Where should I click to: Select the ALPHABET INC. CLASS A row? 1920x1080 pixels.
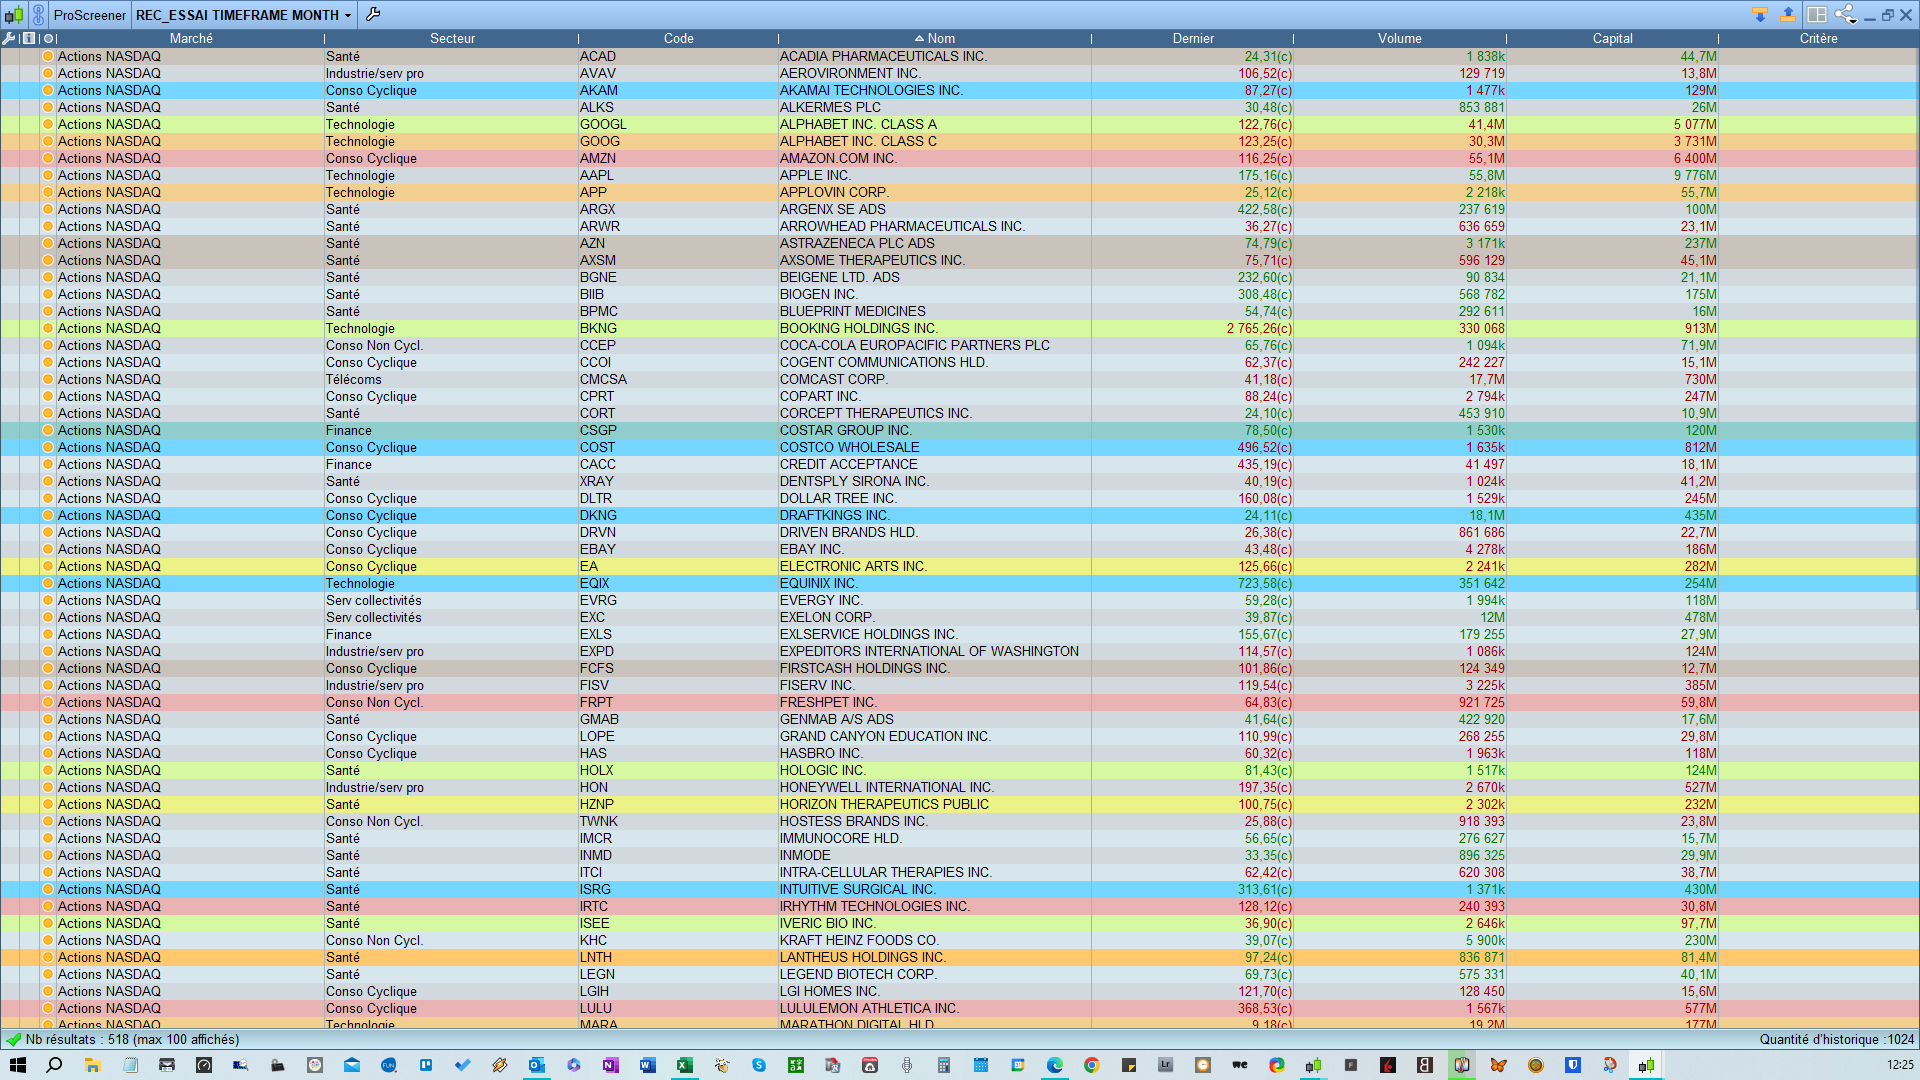(858, 125)
